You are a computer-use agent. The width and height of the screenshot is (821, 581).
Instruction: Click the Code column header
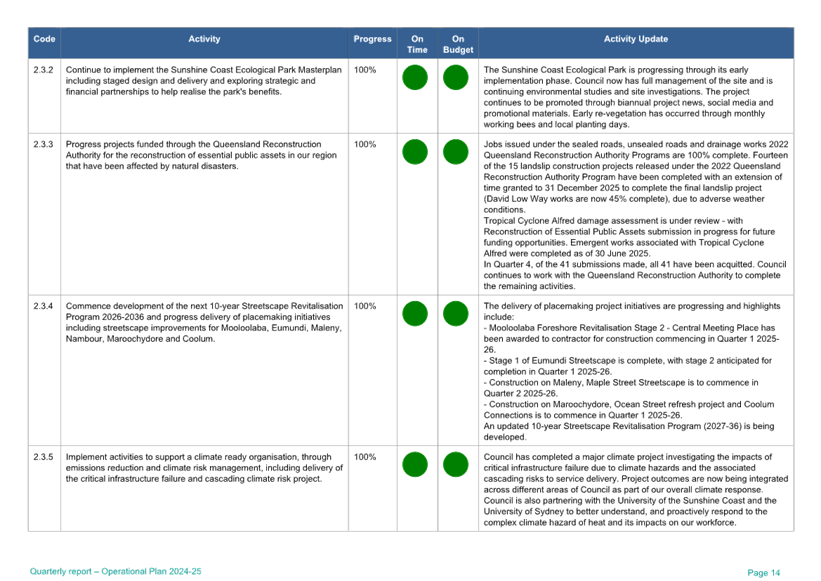(44, 39)
